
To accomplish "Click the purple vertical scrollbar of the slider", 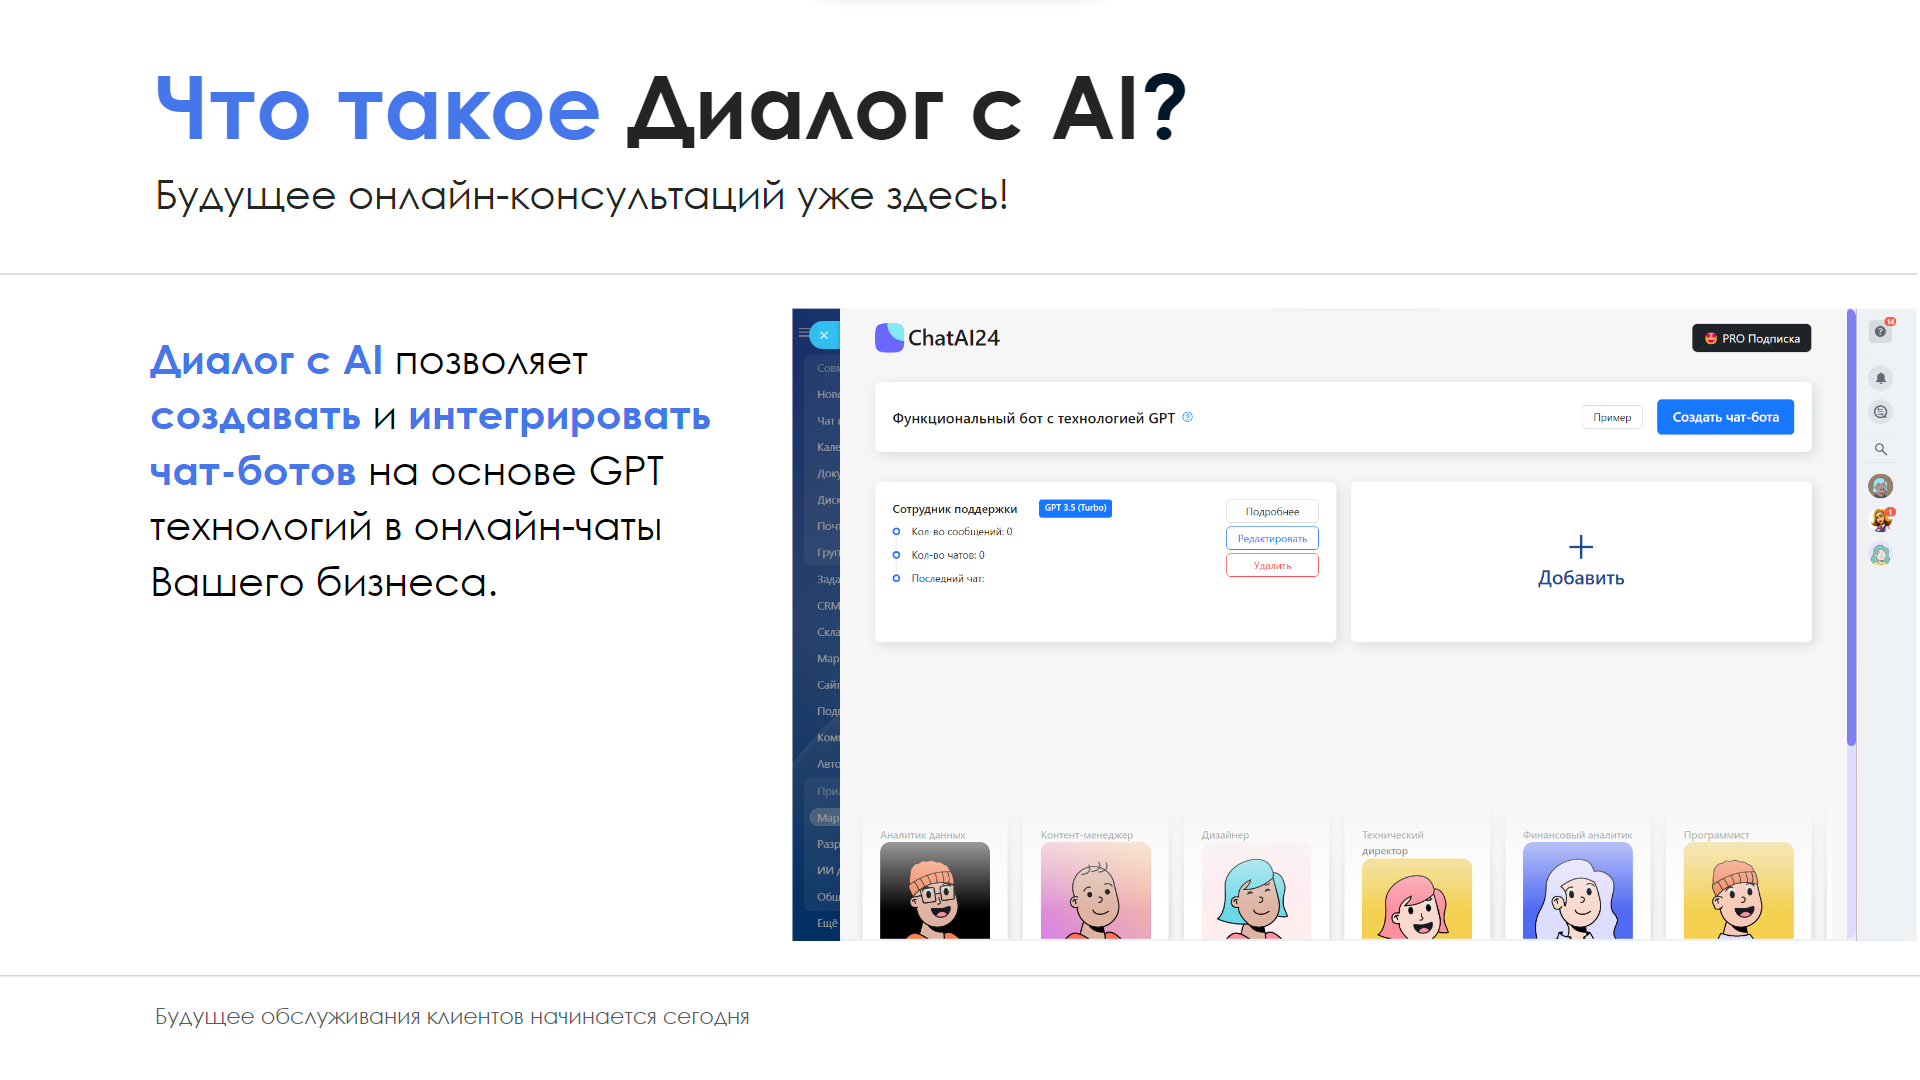I will click(1851, 528).
